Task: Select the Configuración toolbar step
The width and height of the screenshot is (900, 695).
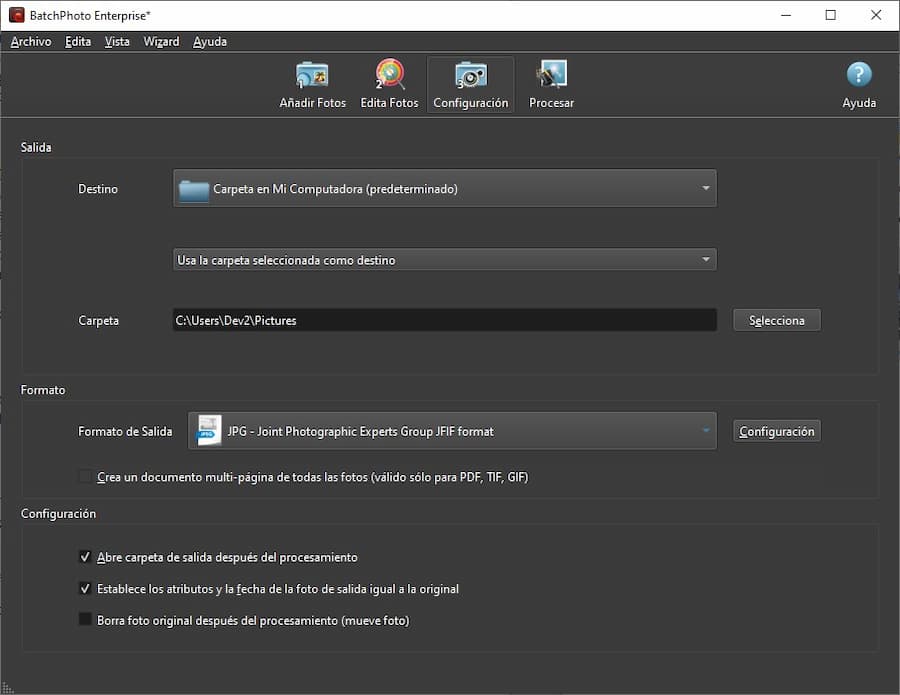Action: coord(471,85)
